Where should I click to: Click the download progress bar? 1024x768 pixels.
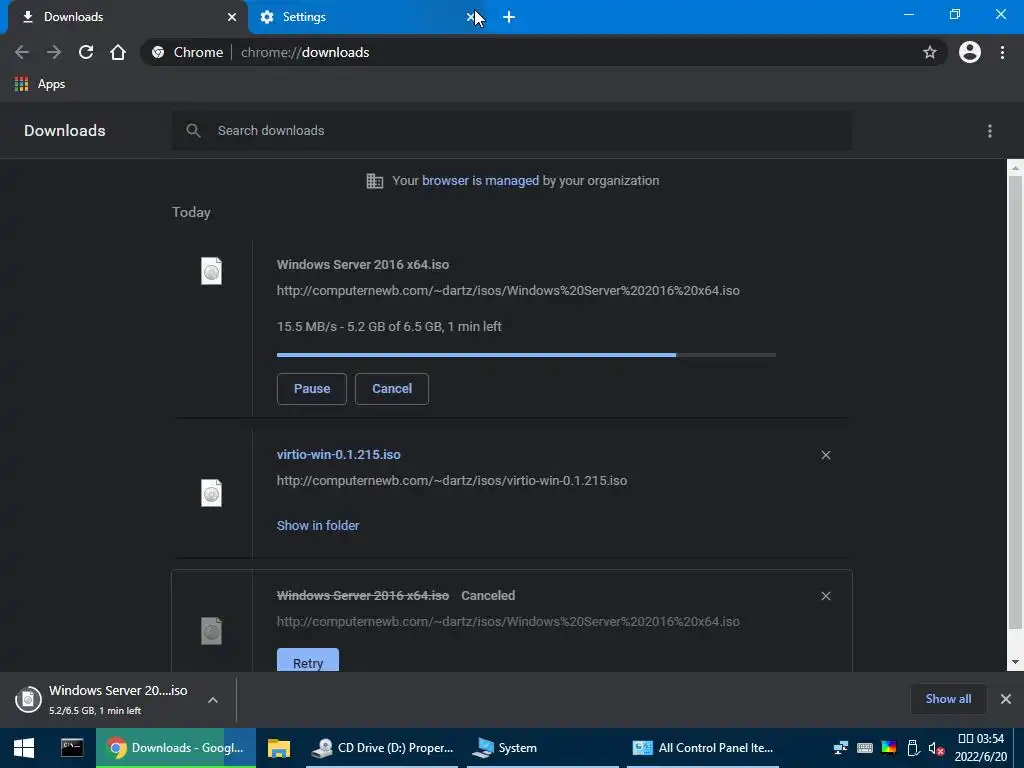pos(526,355)
